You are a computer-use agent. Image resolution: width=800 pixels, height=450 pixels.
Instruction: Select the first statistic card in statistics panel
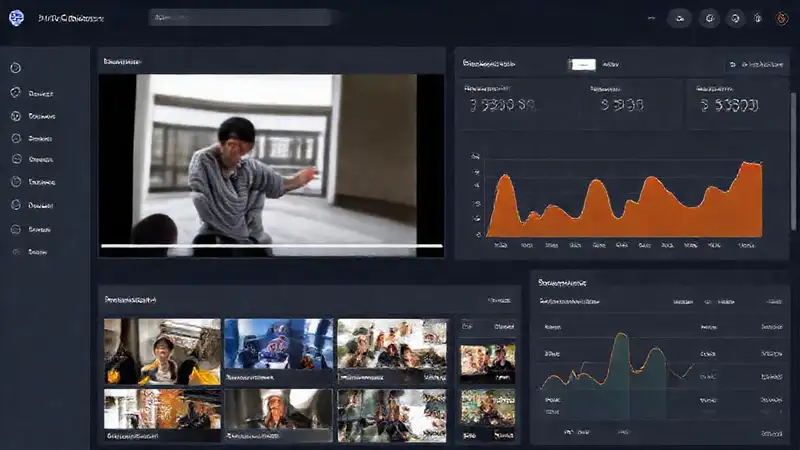(x=519, y=104)
